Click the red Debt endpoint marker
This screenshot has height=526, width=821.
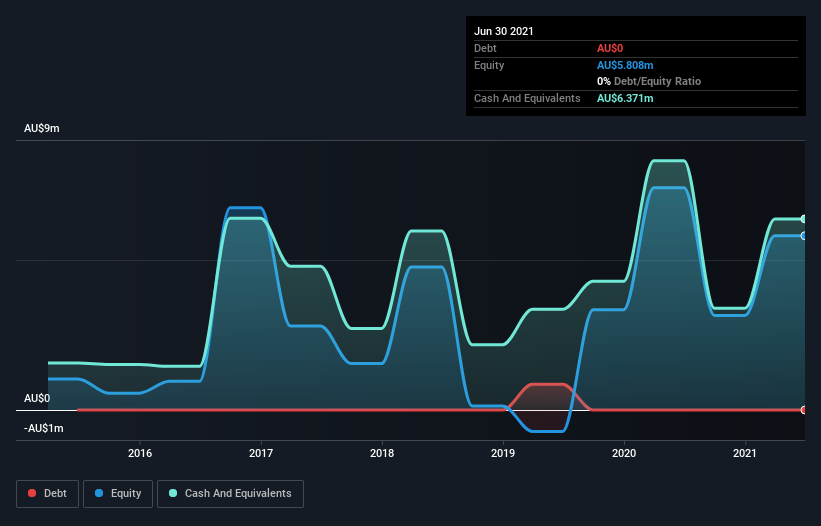804,410
